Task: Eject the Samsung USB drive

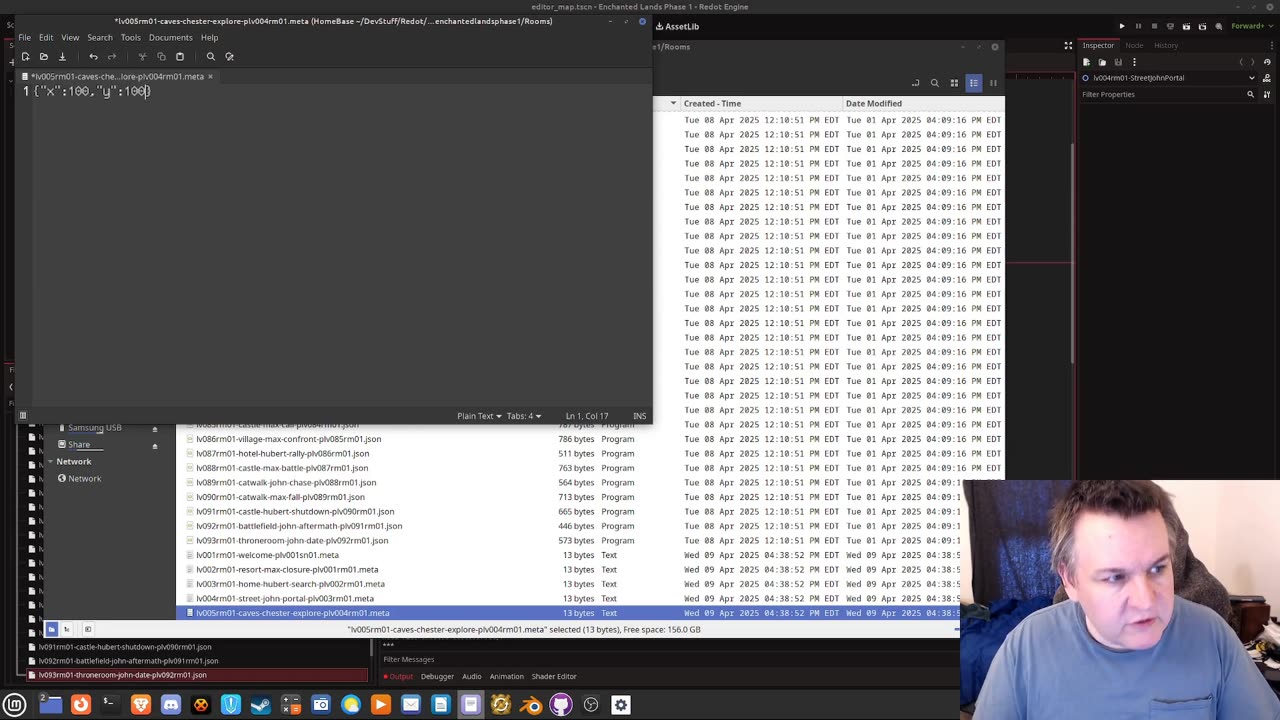Action: tap(154, 429)
